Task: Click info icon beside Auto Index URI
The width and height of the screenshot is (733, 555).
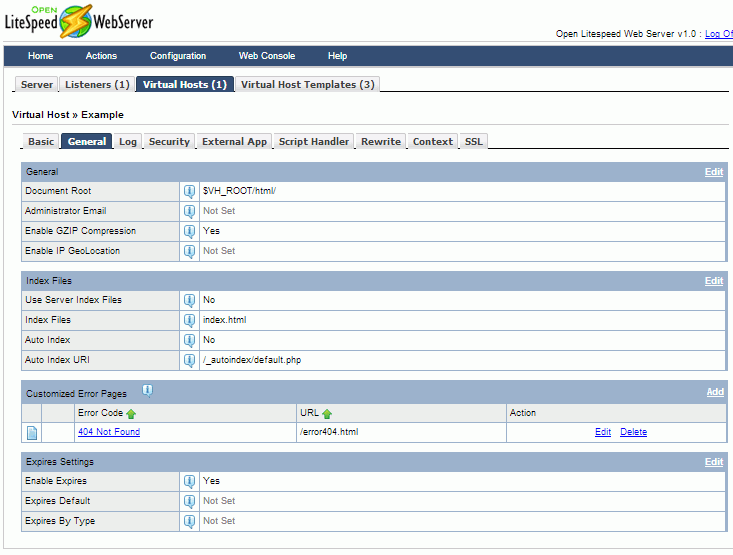Action: pyautogui.click(x=189, y=360)
